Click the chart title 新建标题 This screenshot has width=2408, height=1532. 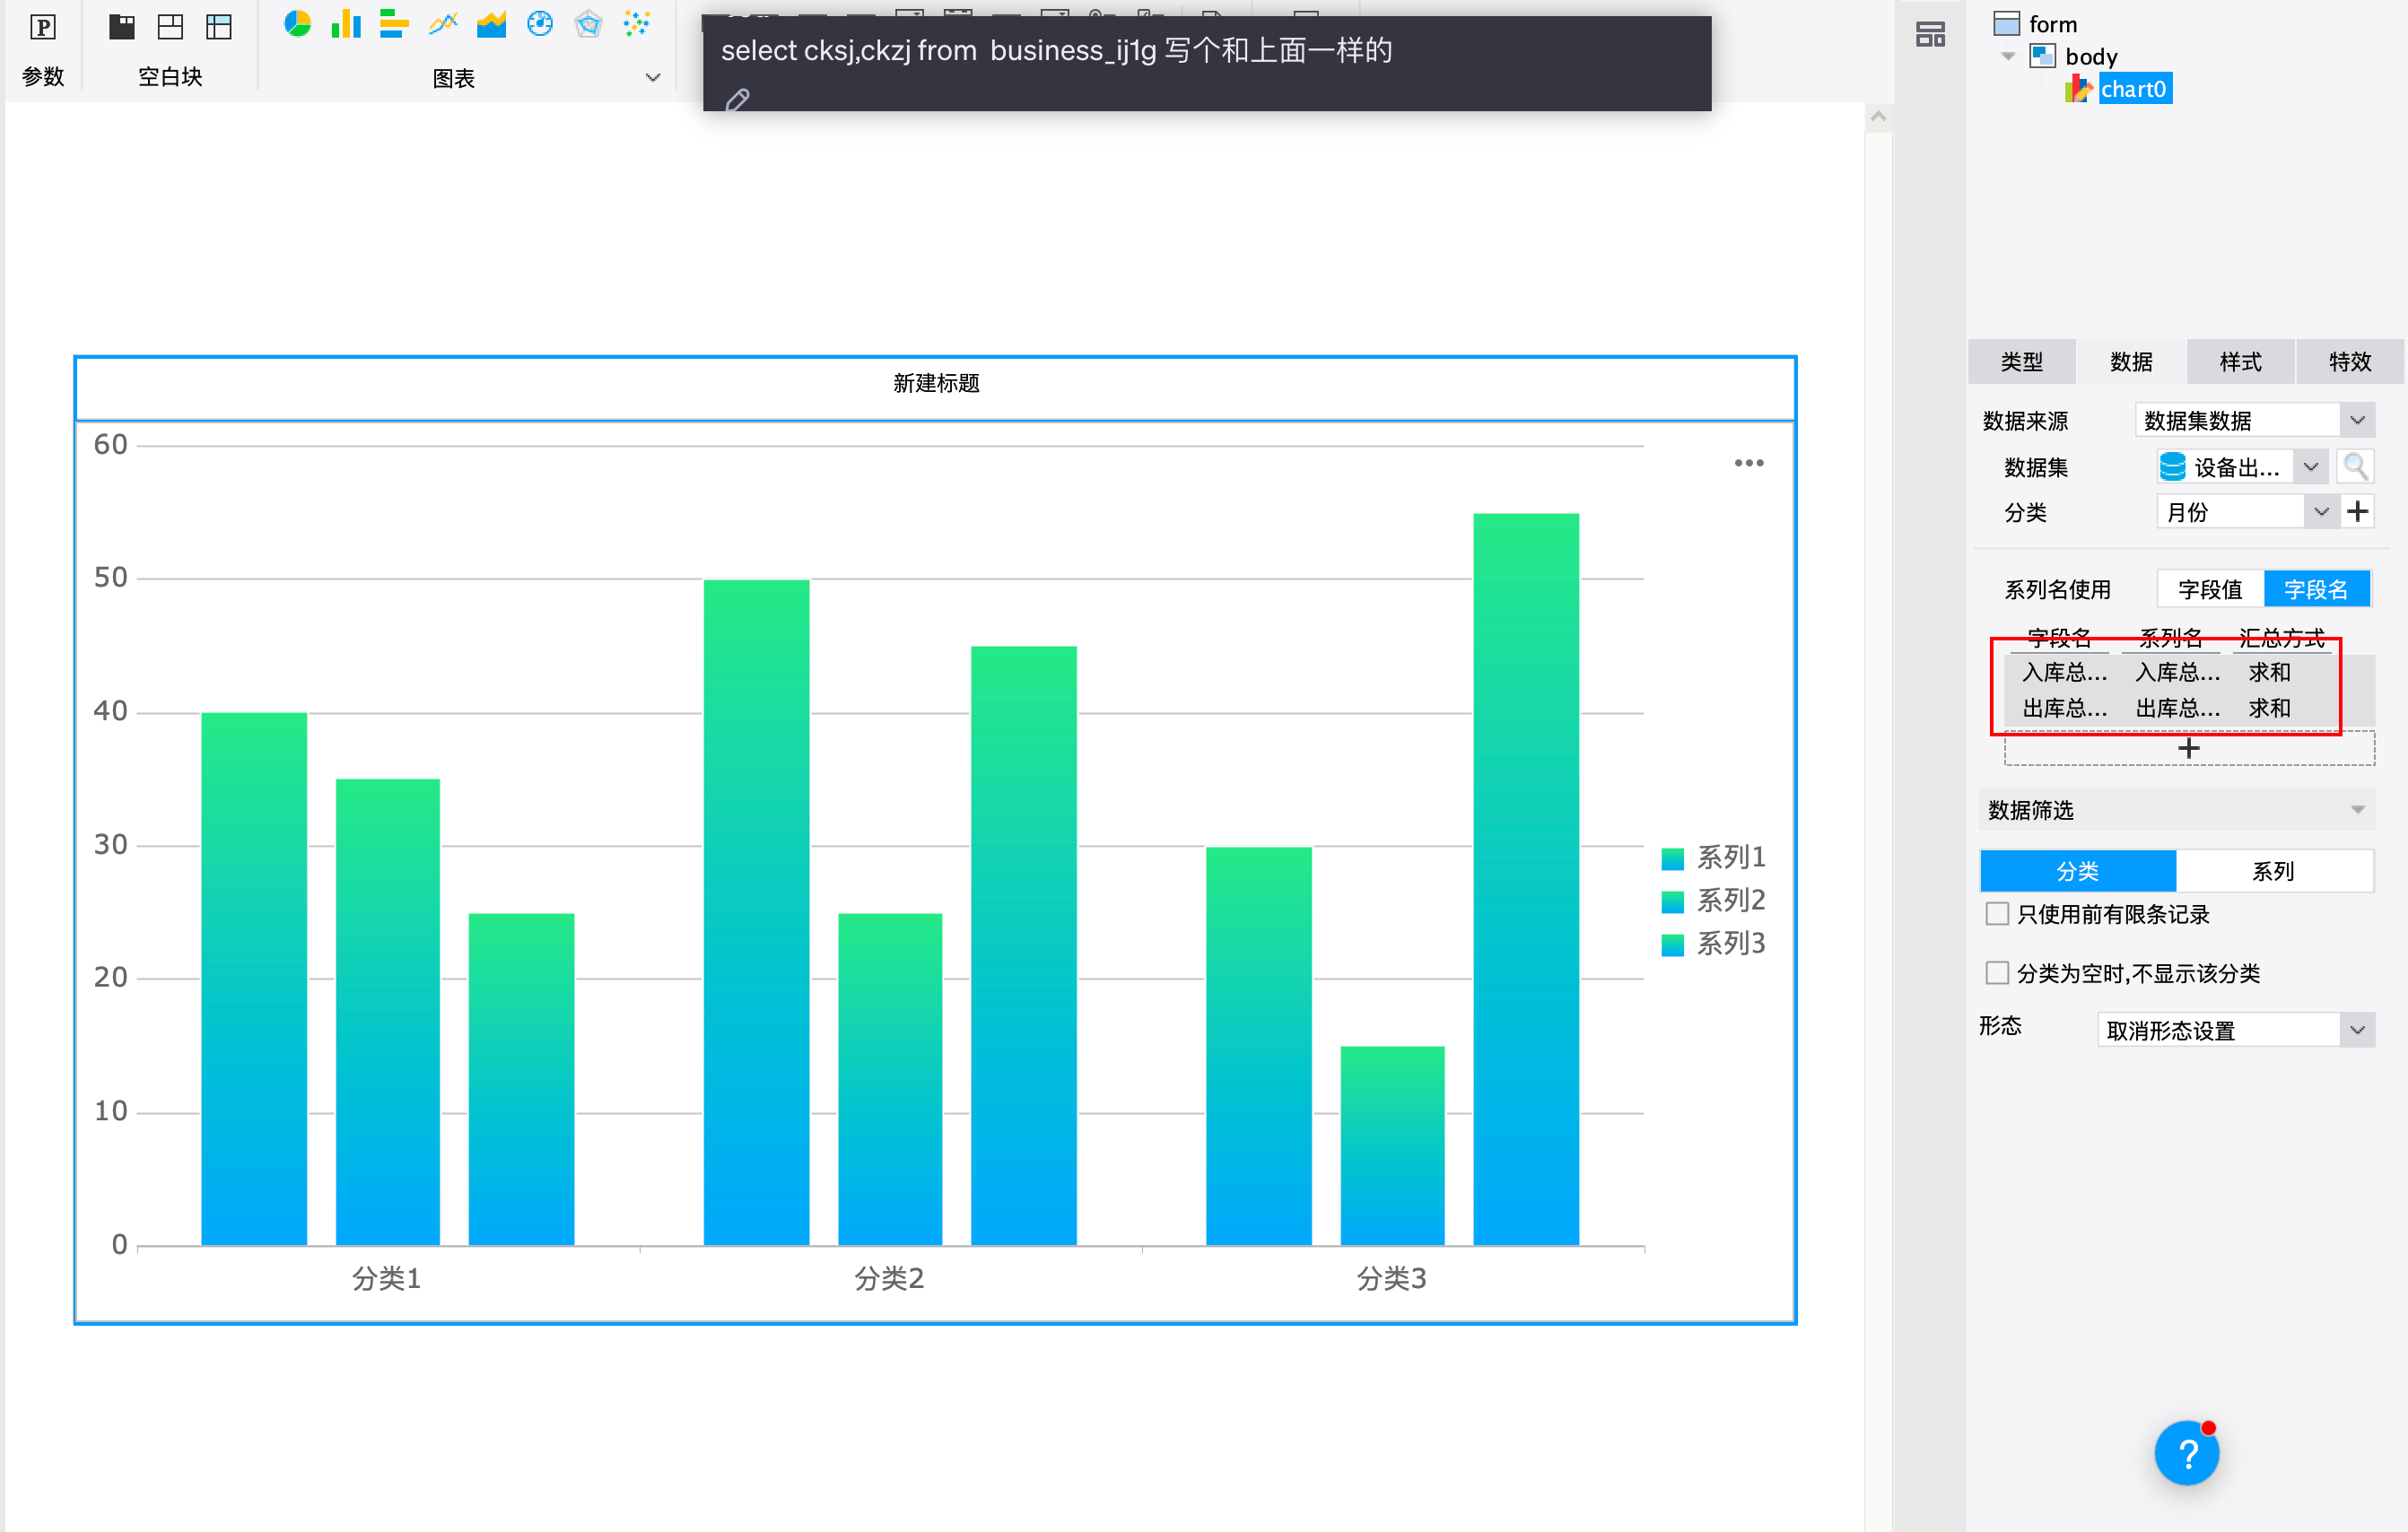click(936, 383)
